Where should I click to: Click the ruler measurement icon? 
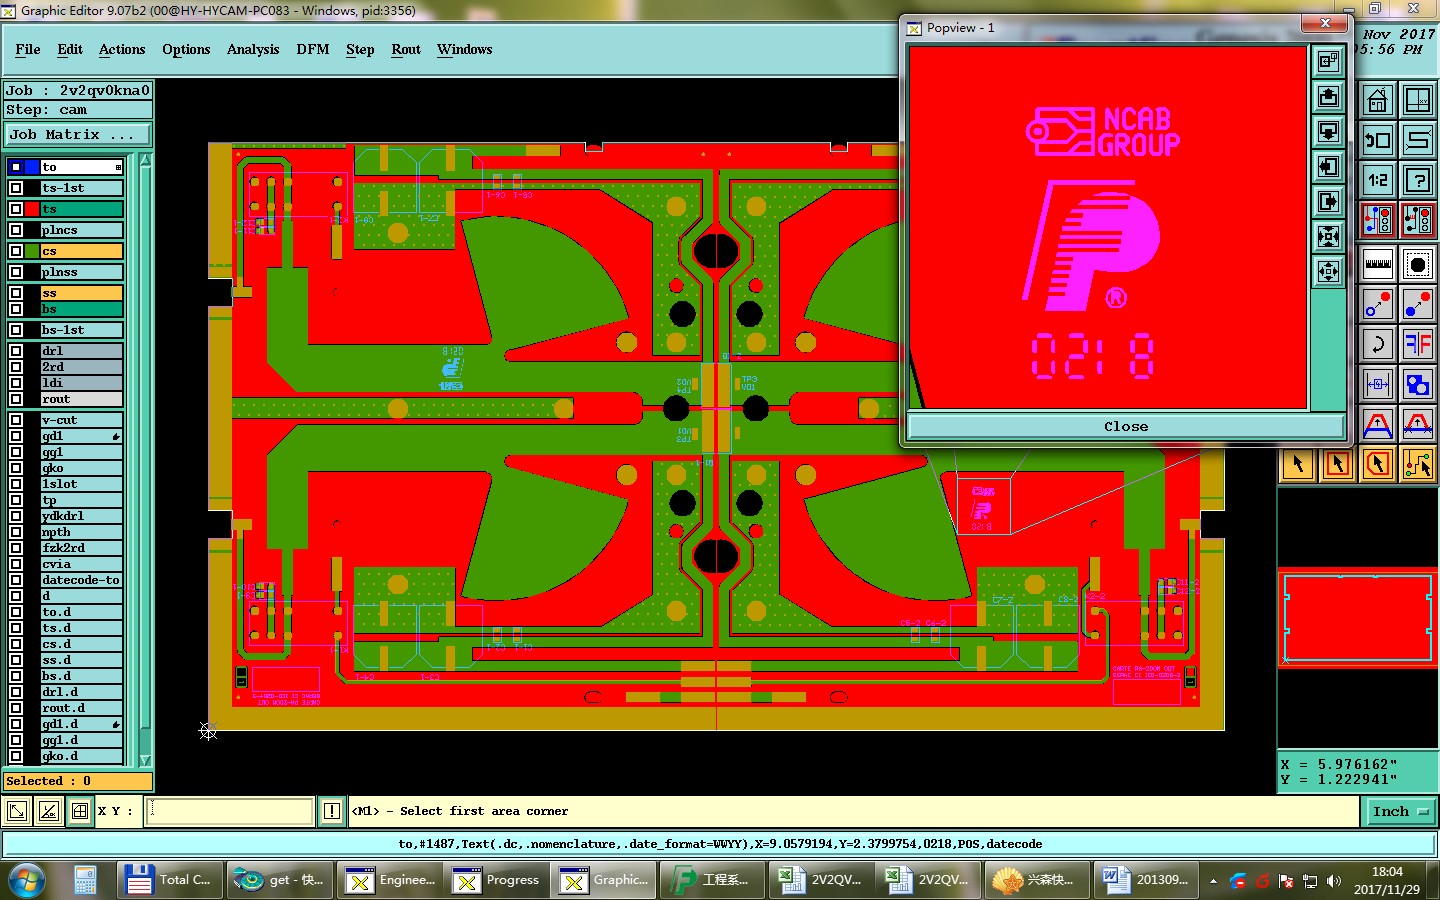(1378, 264)
